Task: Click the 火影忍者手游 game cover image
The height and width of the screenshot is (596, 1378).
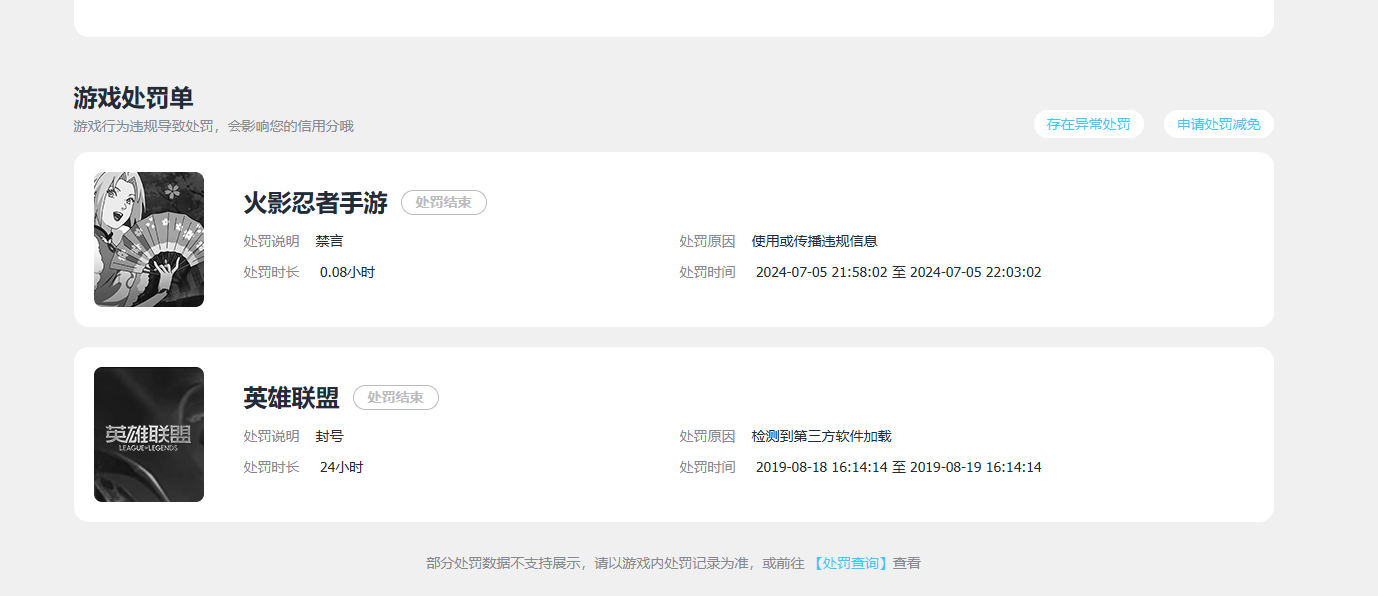Action: pos(148,239)
